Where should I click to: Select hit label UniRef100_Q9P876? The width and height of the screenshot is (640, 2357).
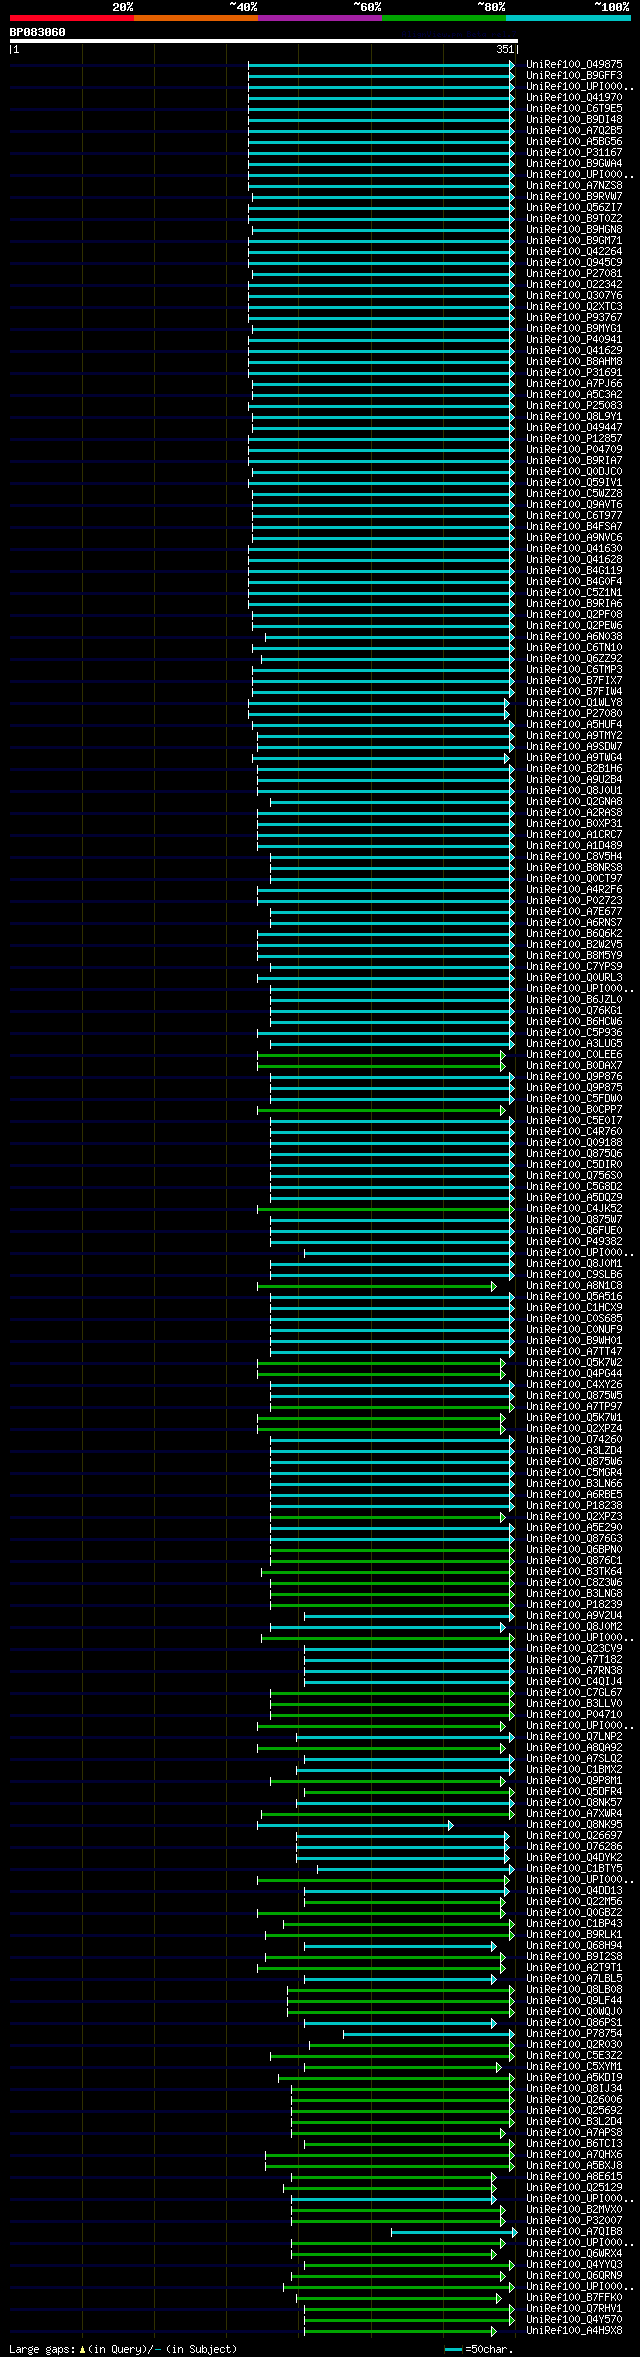[x=574, y=1076]
